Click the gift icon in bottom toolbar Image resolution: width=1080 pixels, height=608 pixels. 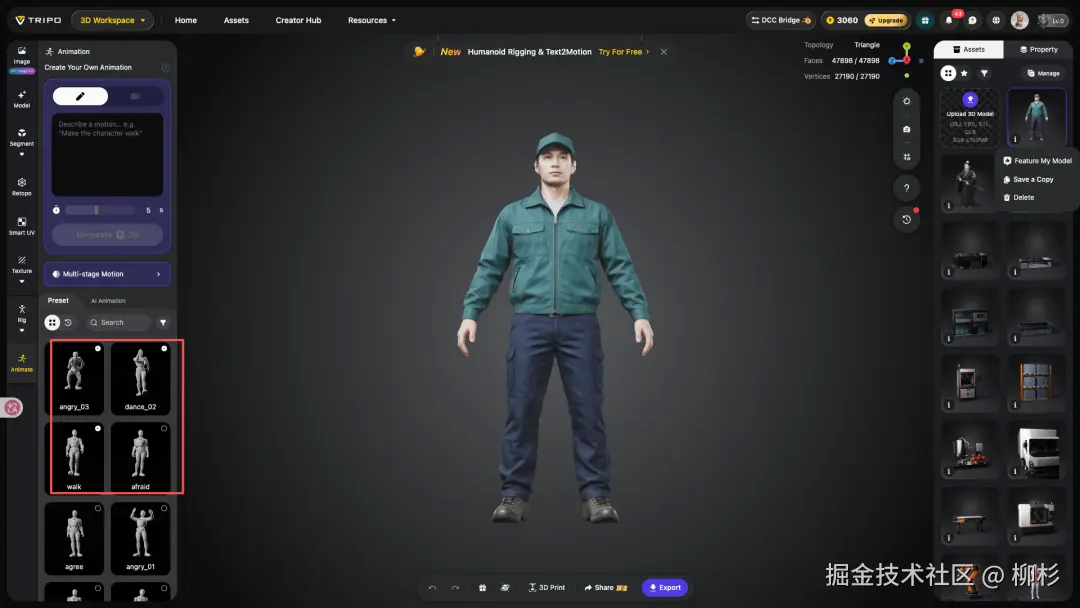click(x=482, y=587)
